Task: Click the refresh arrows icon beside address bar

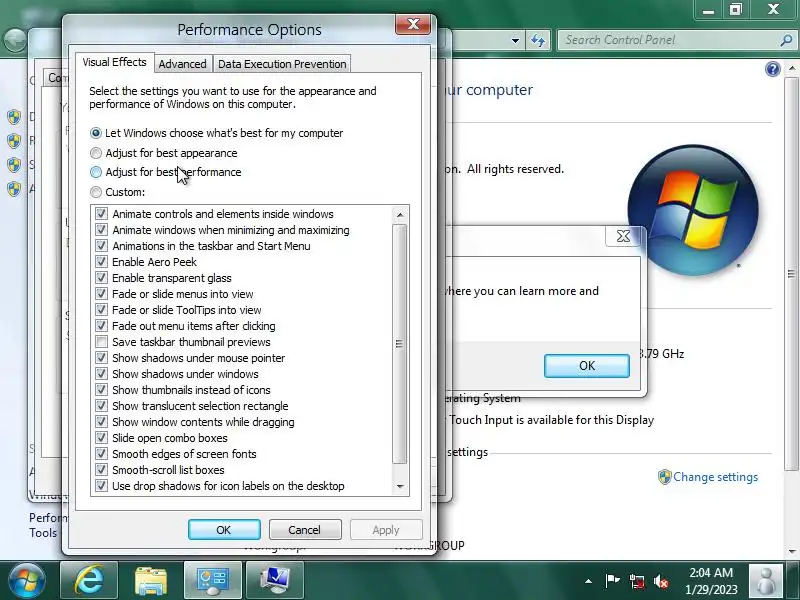Action: (x=538, y=40)
